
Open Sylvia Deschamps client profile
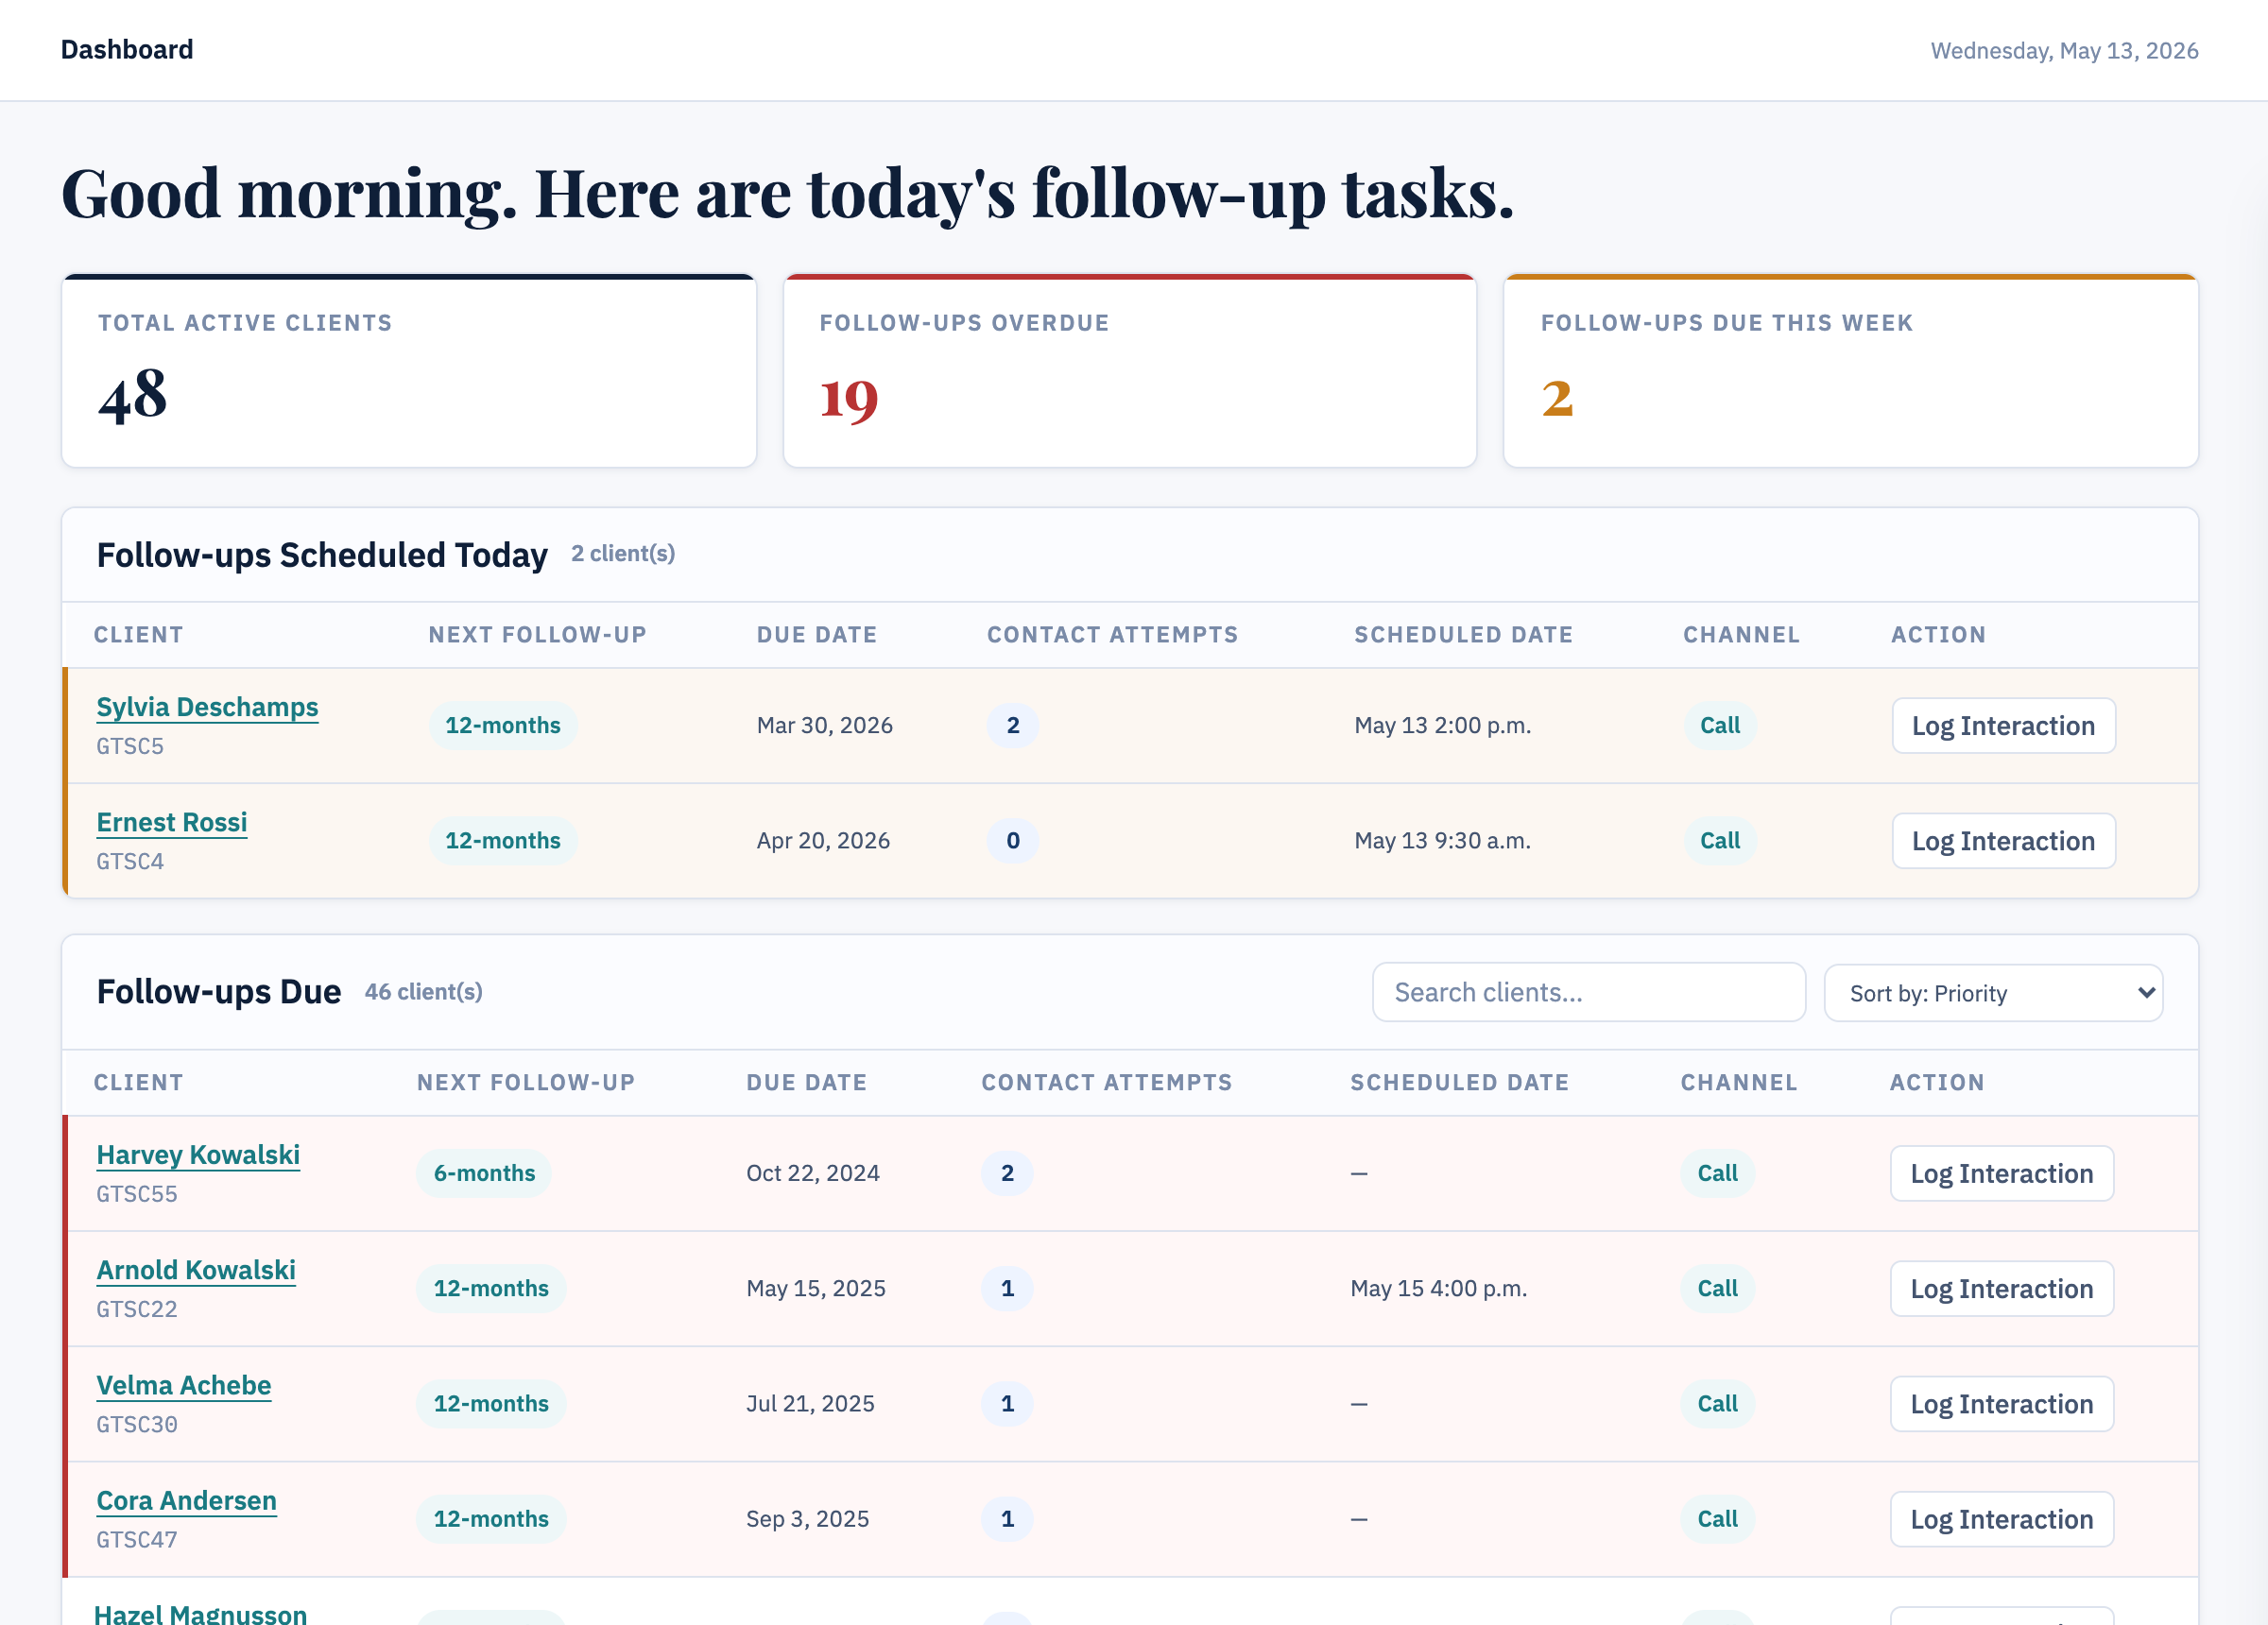point(207,707)
